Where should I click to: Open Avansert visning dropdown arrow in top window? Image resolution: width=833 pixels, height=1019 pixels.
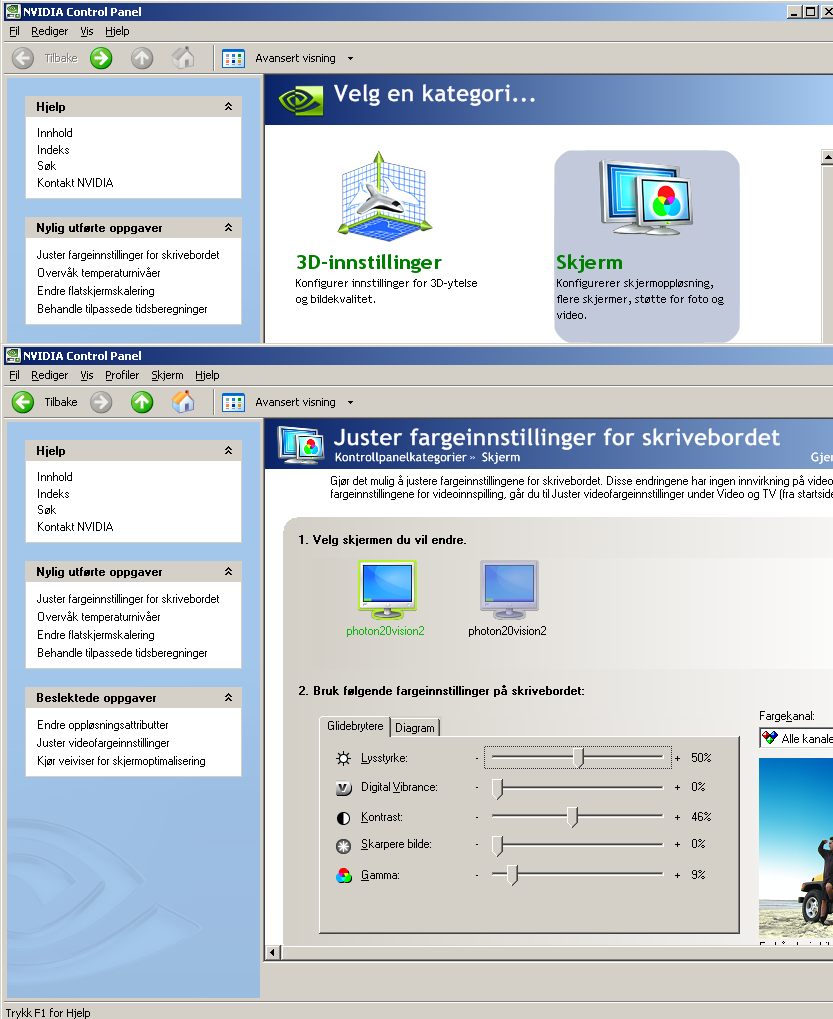tap(350, 58)
